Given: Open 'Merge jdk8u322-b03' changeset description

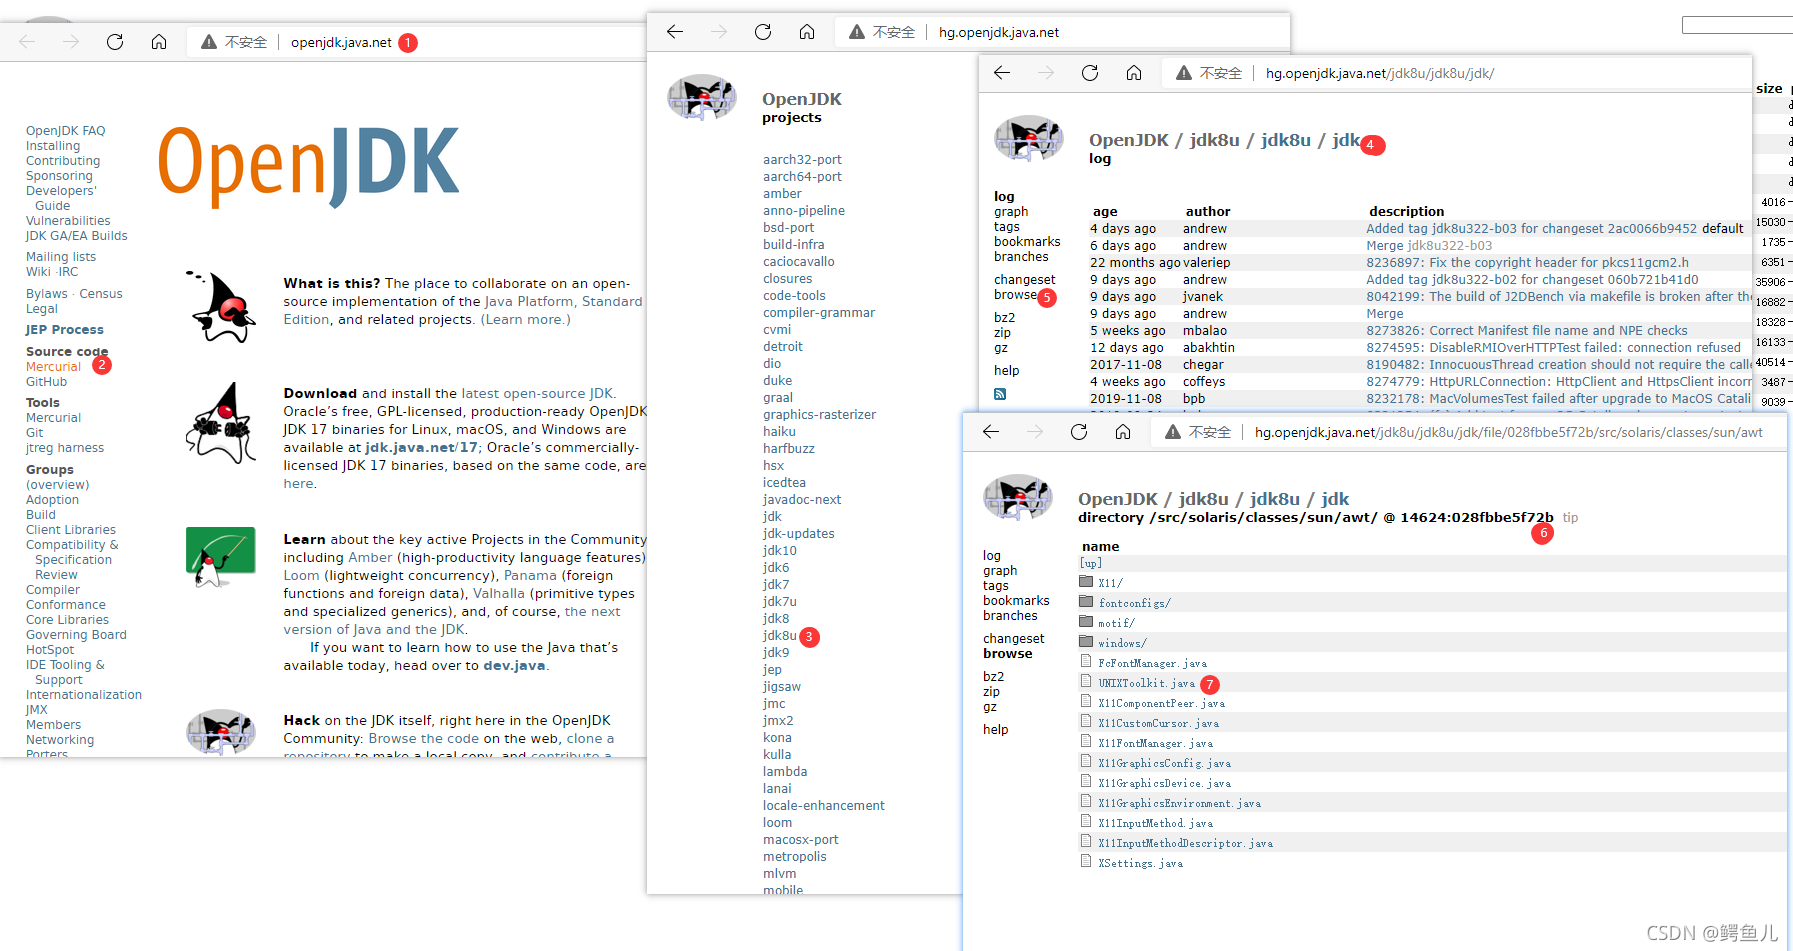Looking at the screenshot, I should [1429, 246].
